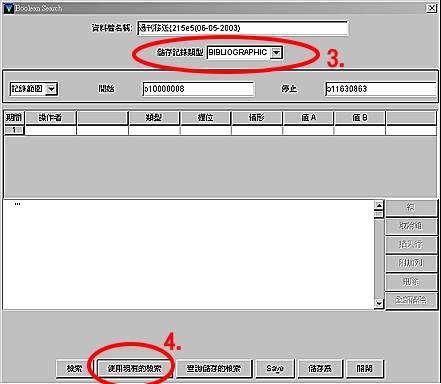The image size is (441, 384).
Task: Click the 關閉 close button
Action: click(365, 369)
